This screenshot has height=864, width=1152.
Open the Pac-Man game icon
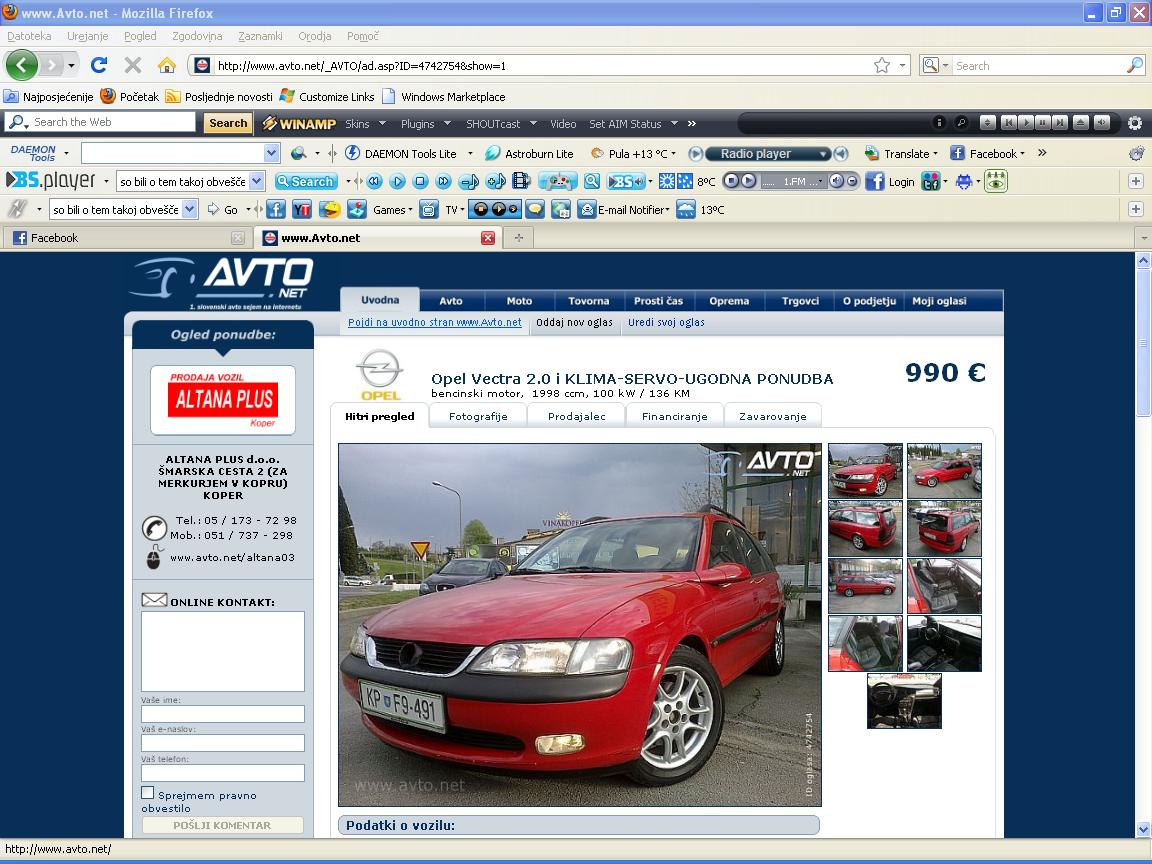330,210
